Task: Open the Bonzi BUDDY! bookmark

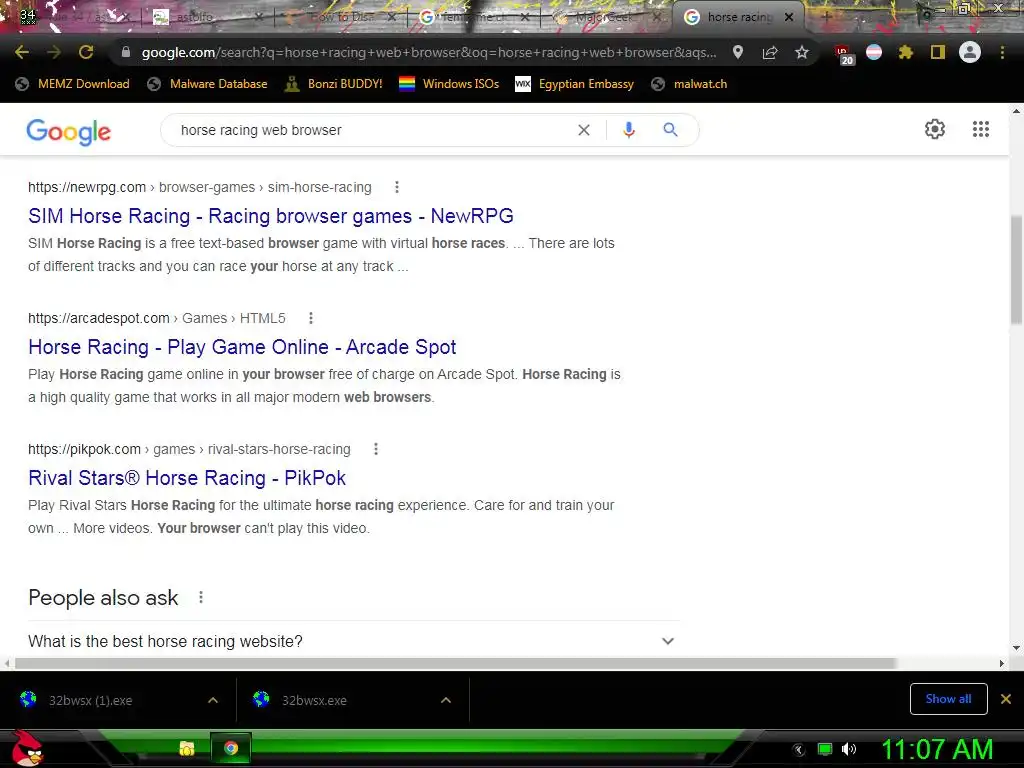Action: (333, 84)
